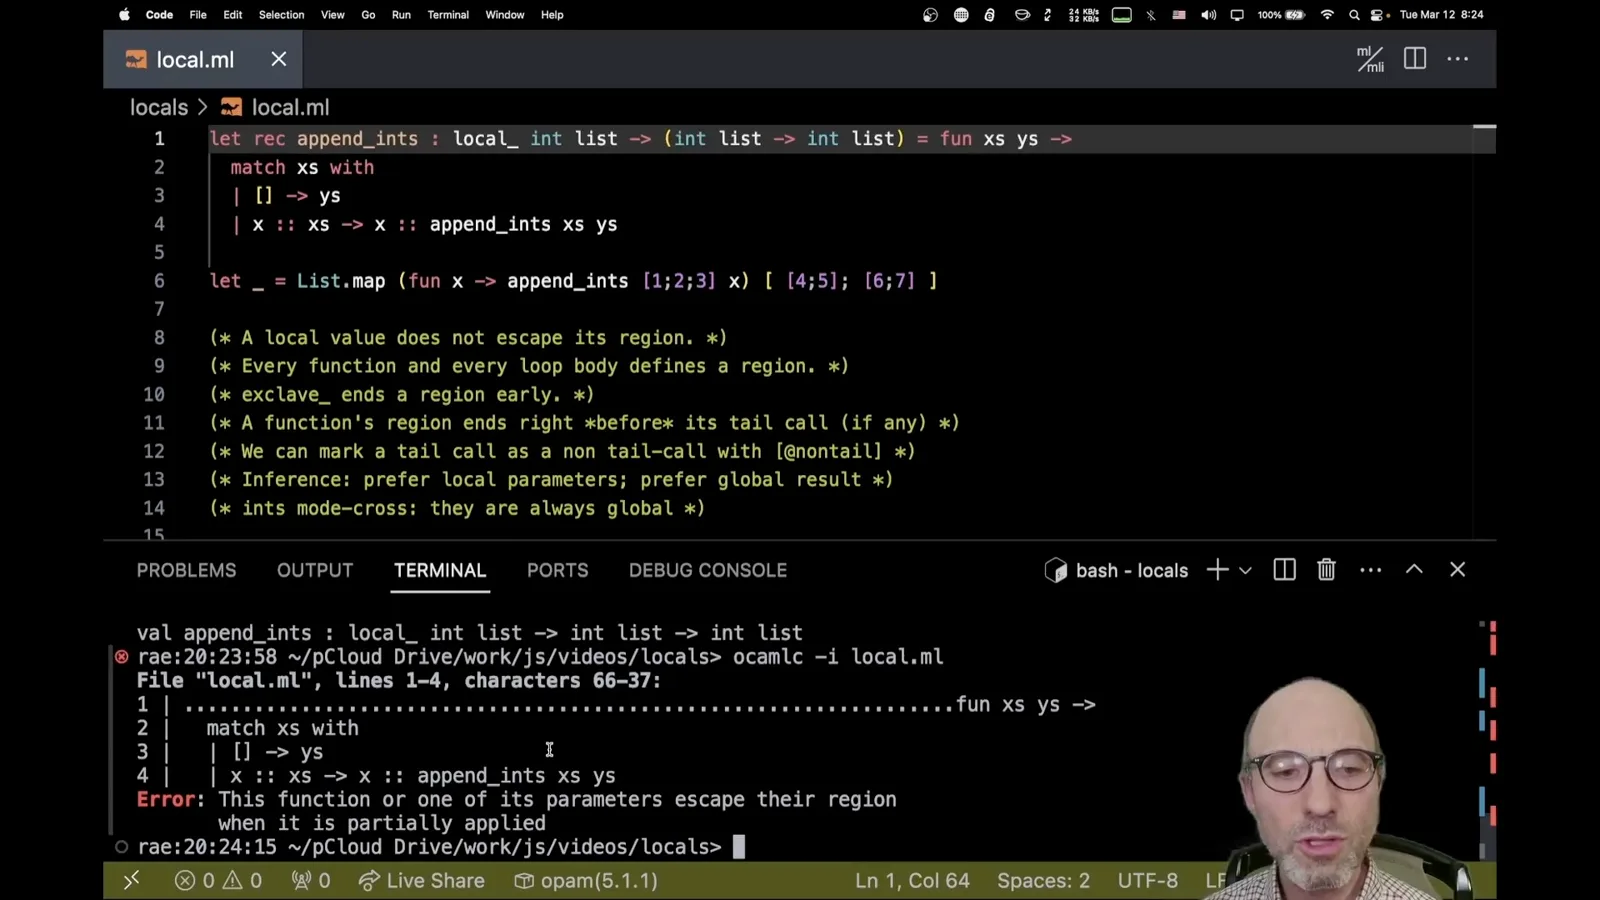Image resolution: width=1600 pixels, height=900 pixels.
Task: Close the local.ml editor tab
Action: point(279,59)
